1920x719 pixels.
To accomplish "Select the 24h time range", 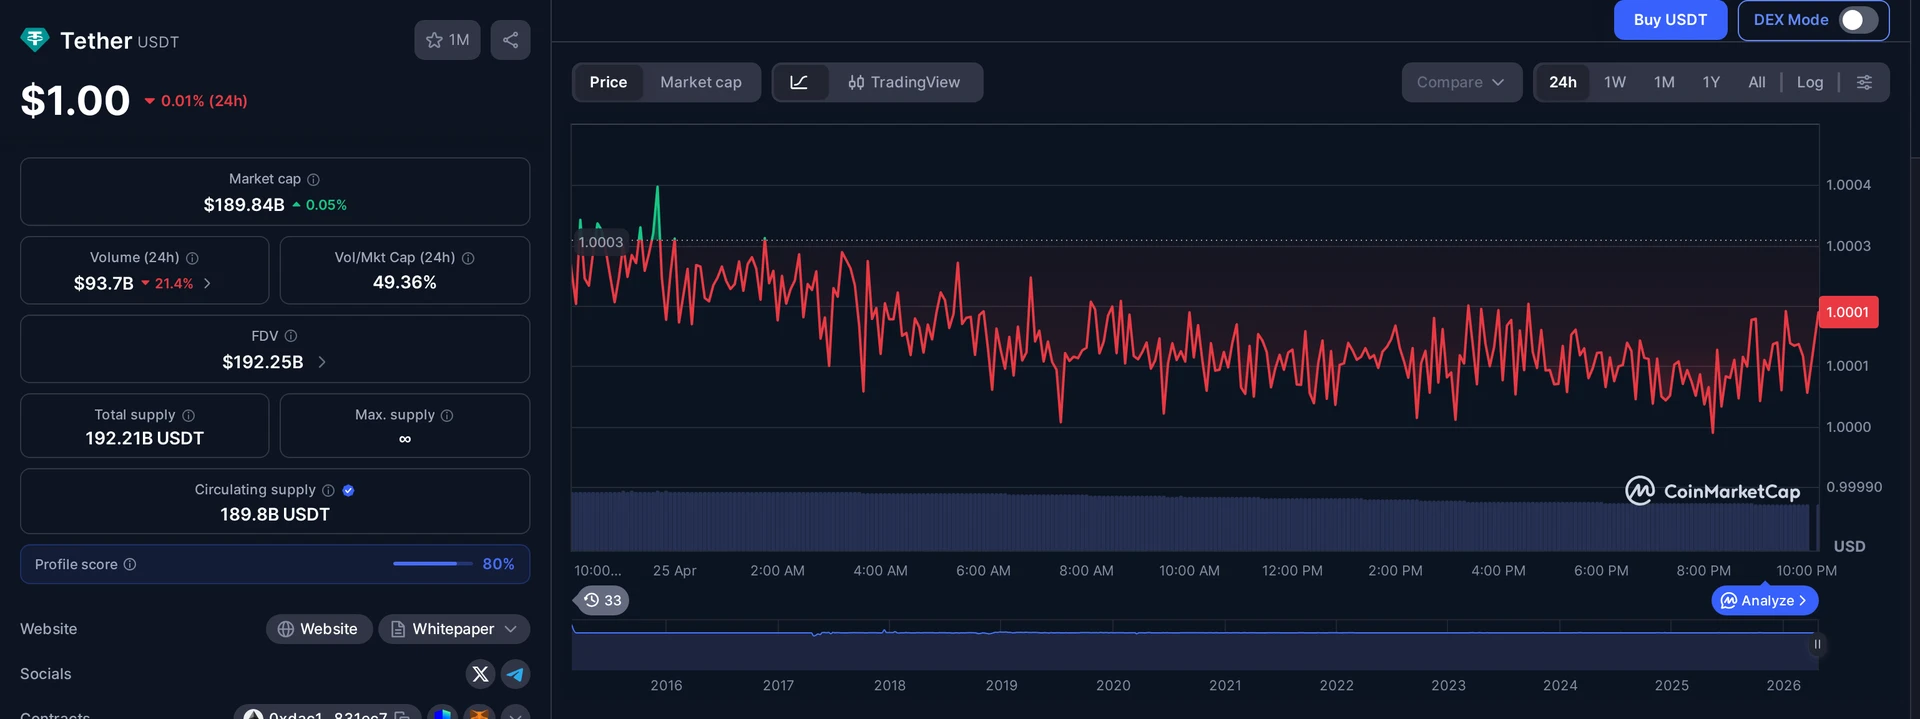I will point(1563,82).
